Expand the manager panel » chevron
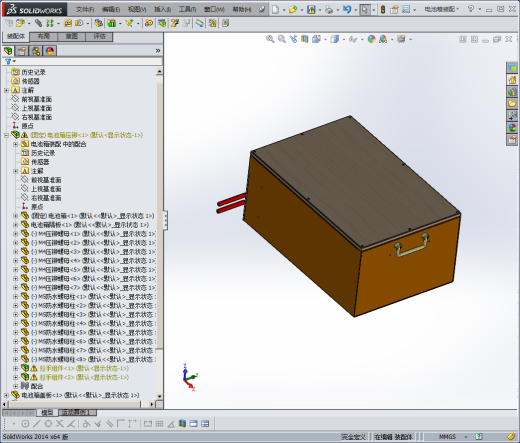The width and height of the screenshot is (520, 443). coord(158,51)
